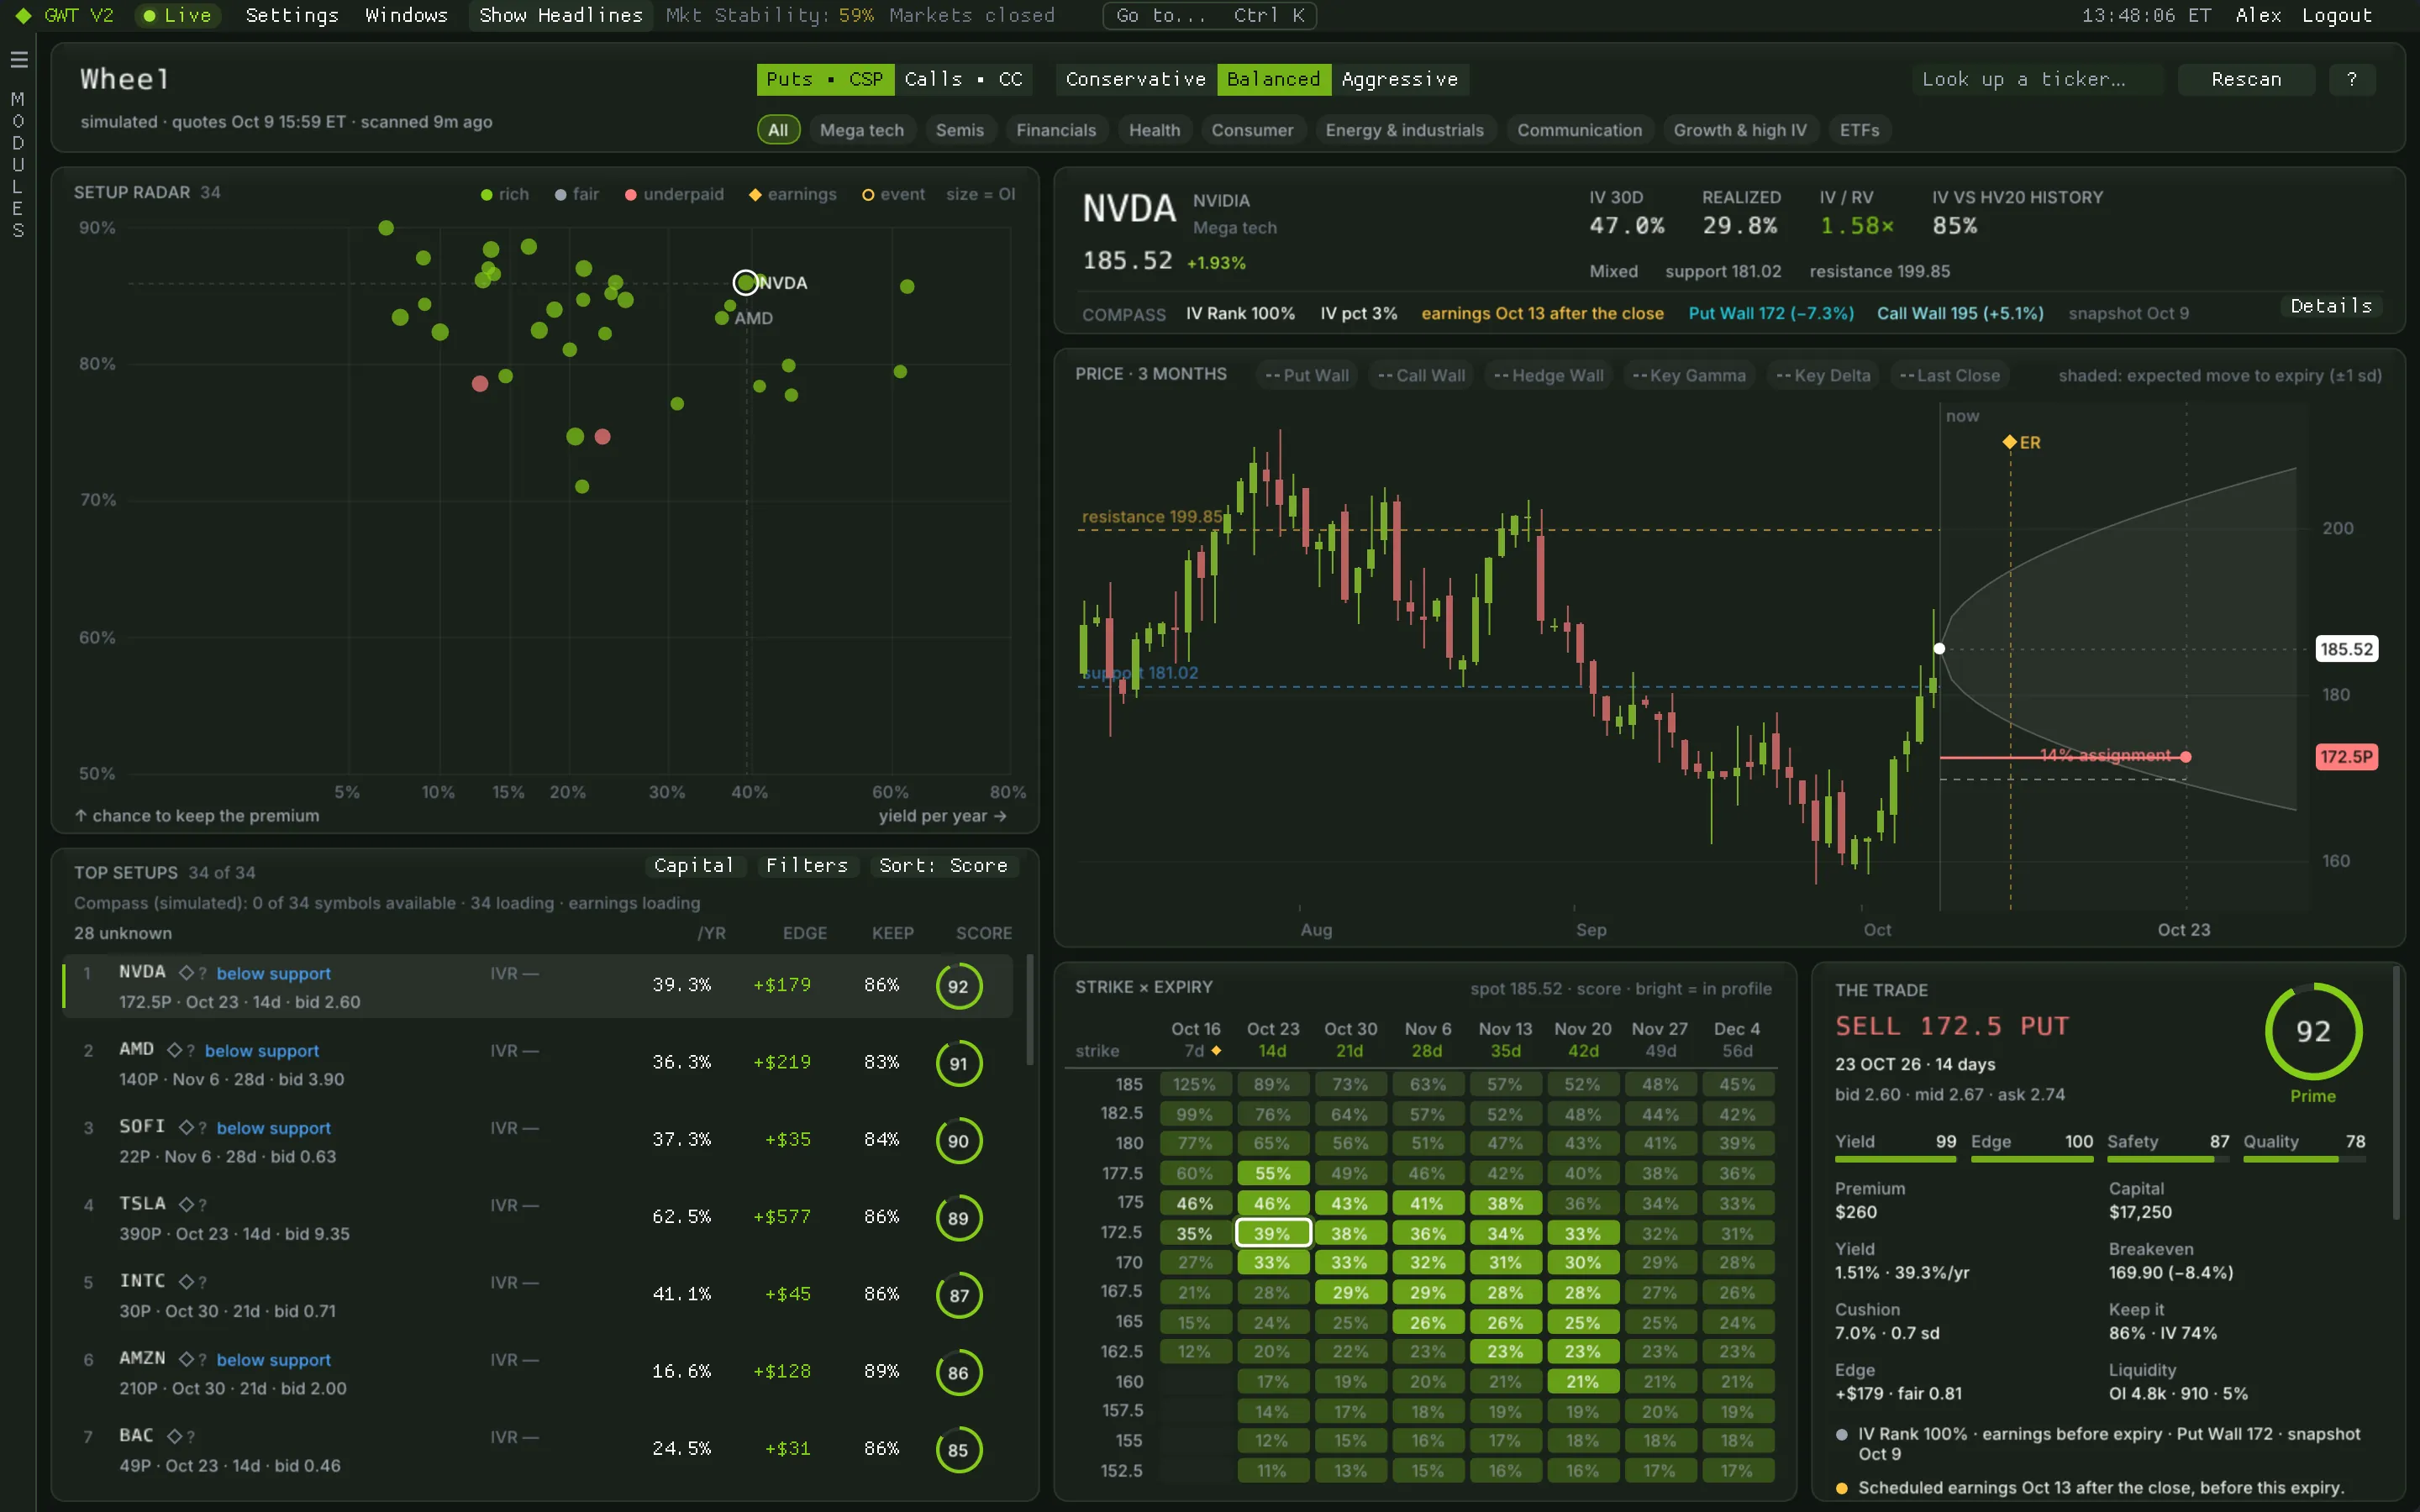Filter by Growth & high IV
Viewport: 2420px width, 1512px height.
point(1740,130)
